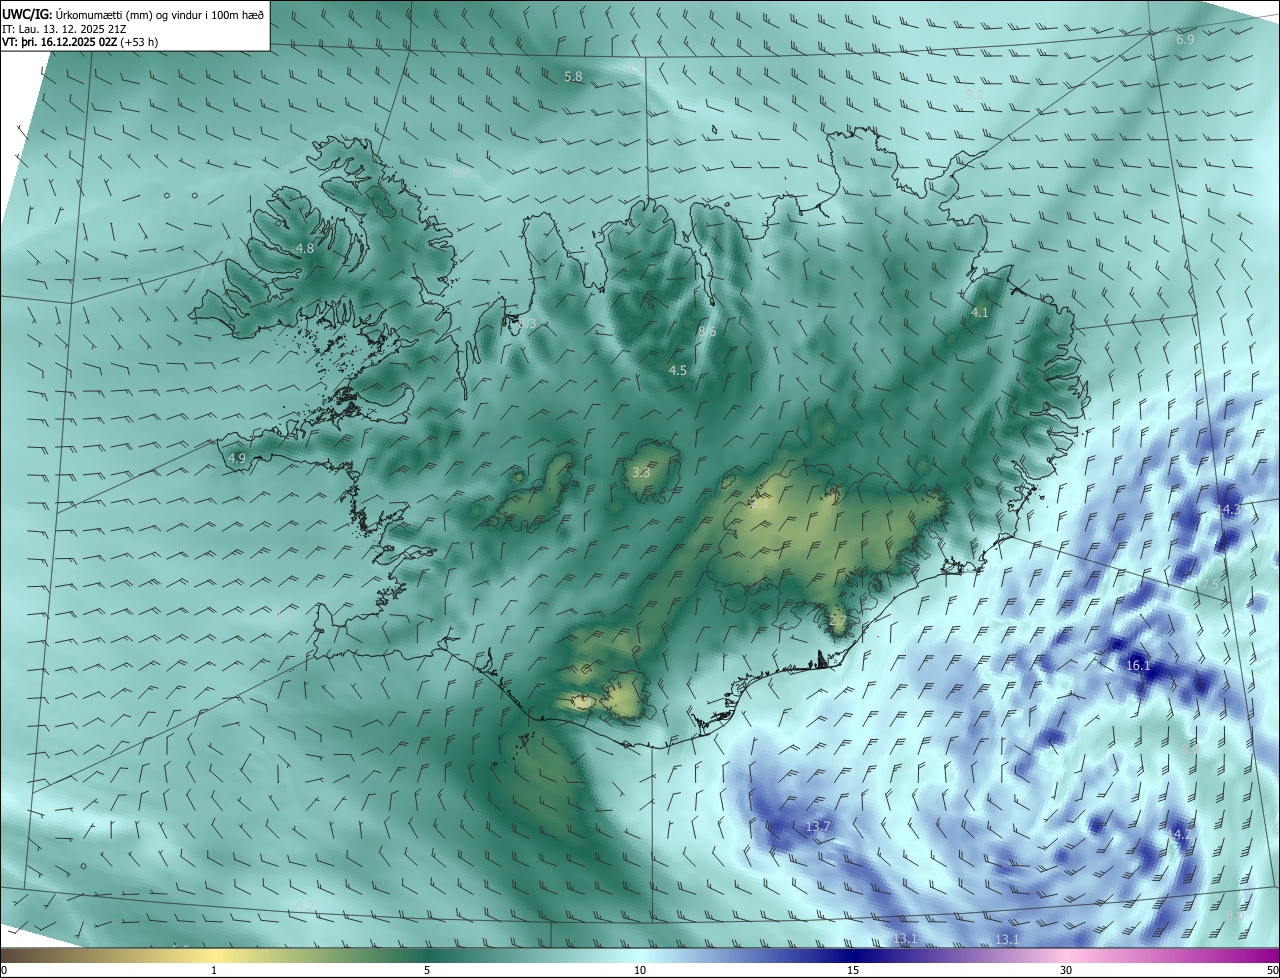Click the 4.5 value label

[x=678, y=370]
